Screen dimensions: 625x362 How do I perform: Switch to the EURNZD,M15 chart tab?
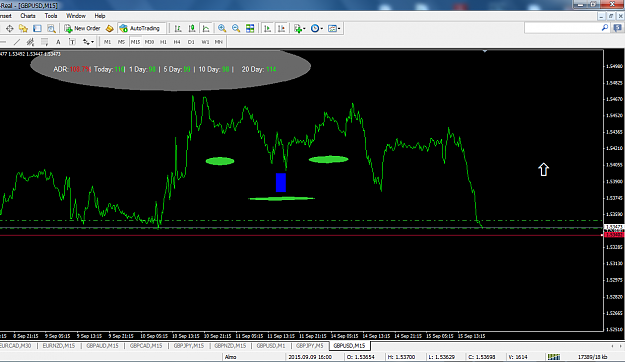[x=59, y=346]
